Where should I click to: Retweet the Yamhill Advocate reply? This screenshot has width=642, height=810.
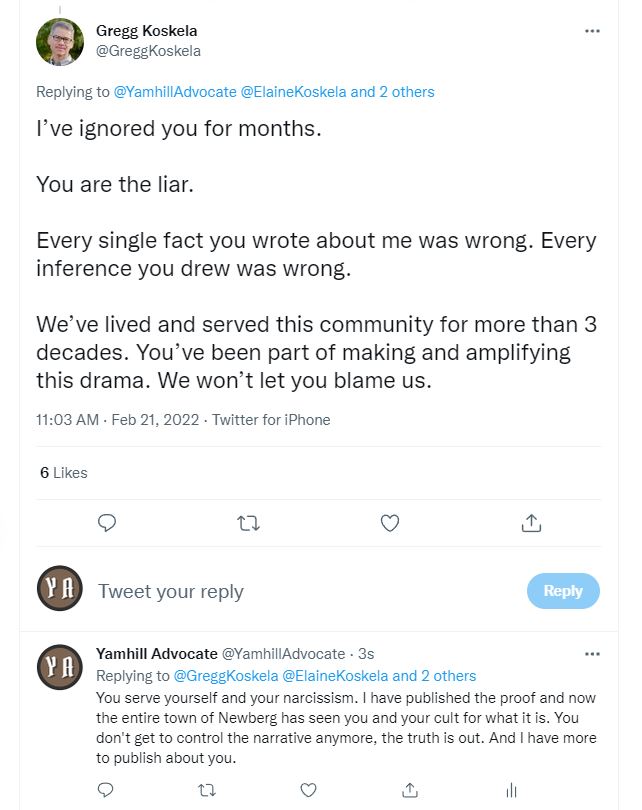pos(207,790)
